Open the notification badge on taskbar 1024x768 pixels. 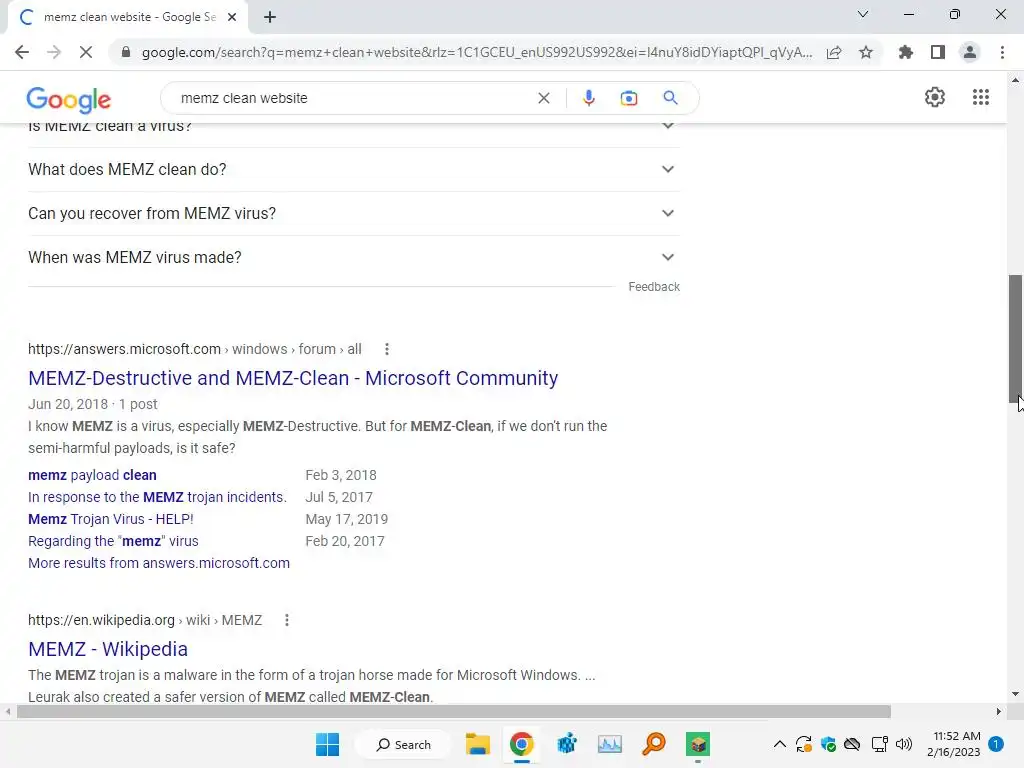996,744
